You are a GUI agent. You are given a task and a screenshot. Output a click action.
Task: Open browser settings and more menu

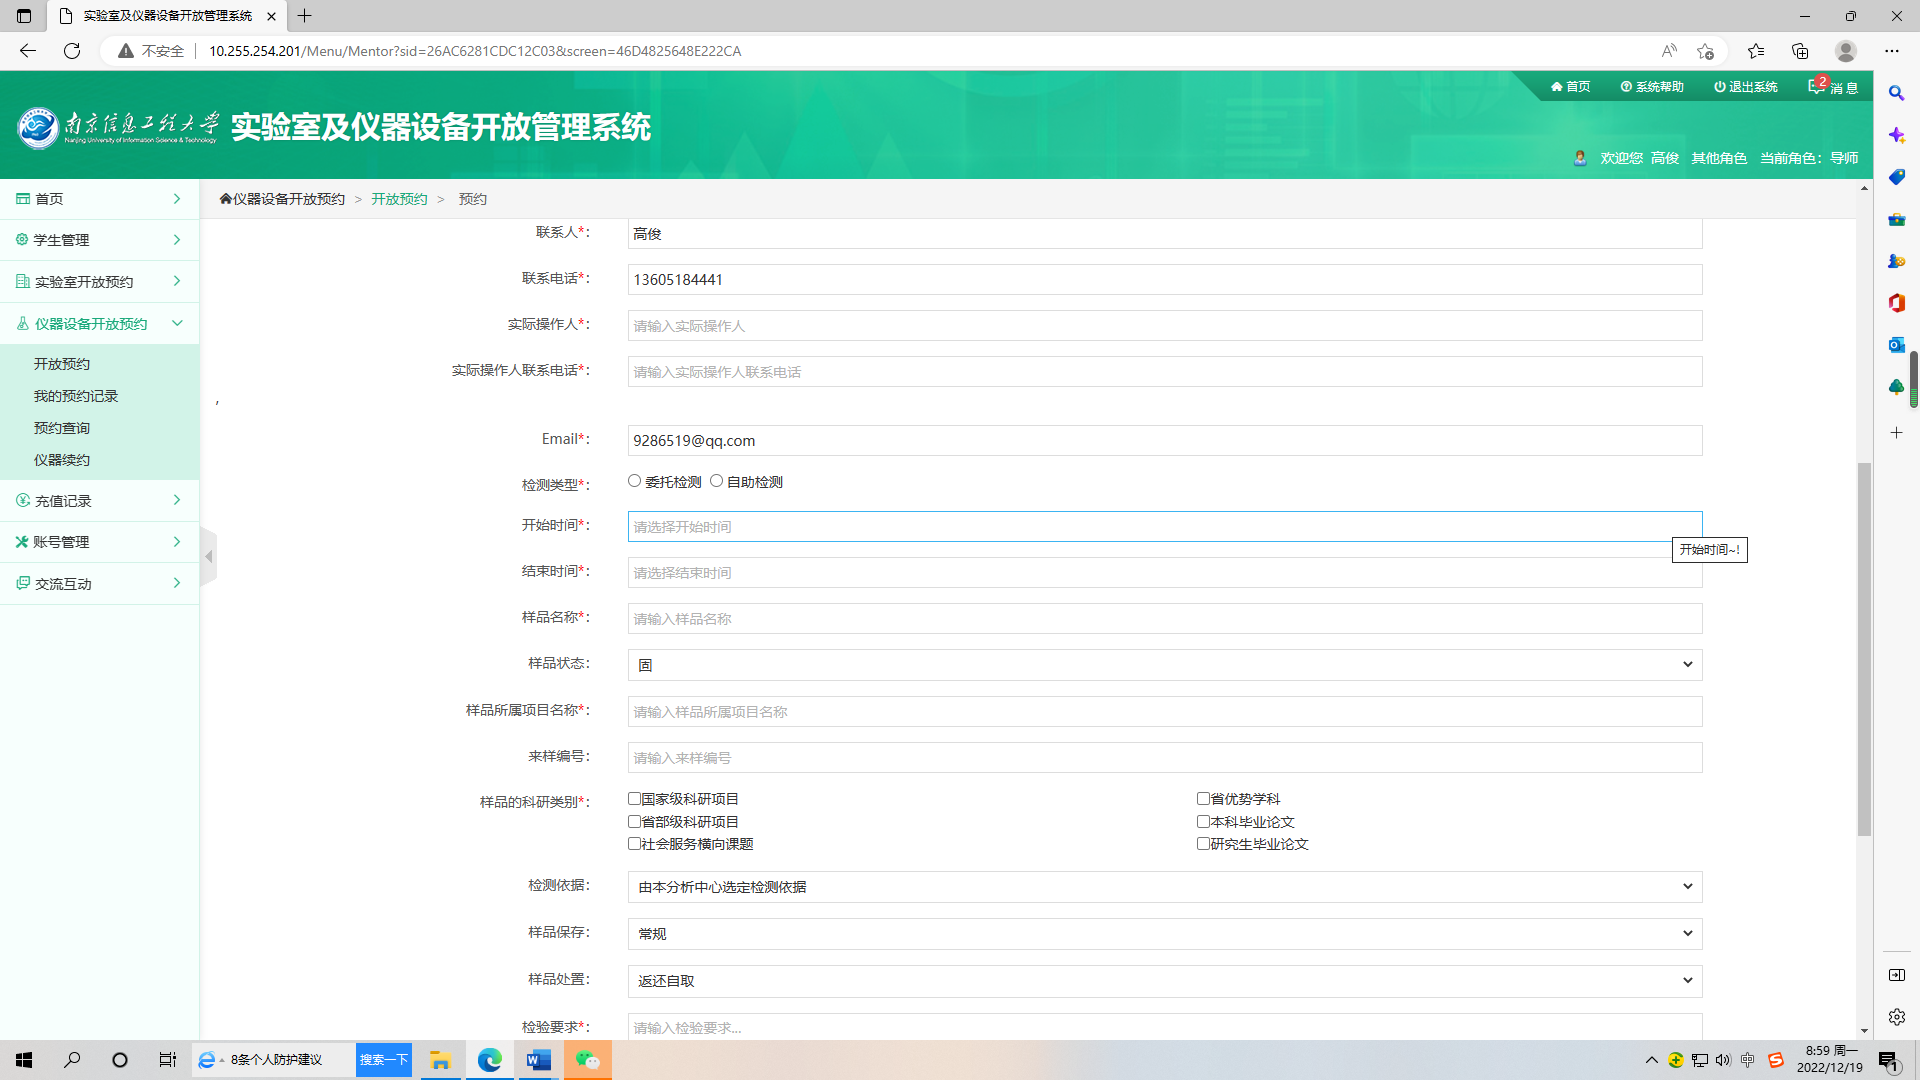pyautogui.click(x=1892, y=51)
